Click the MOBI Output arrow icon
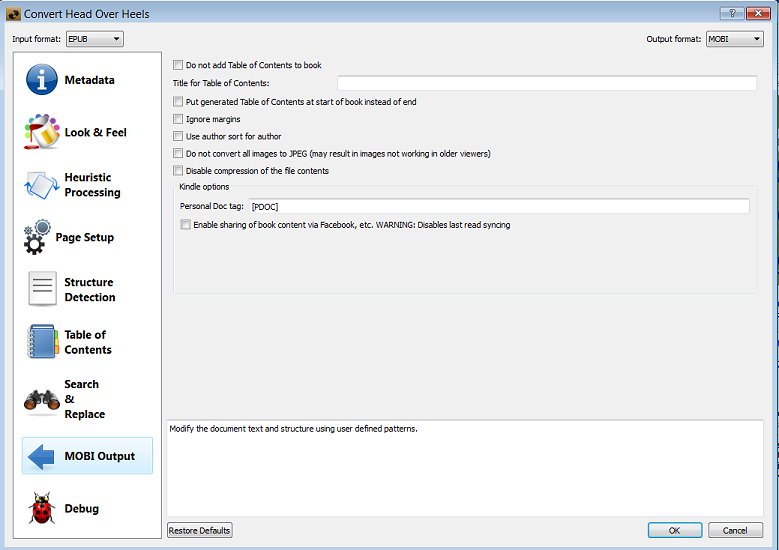Image resolution: width=779 pixels, height=550 pixels. [x=42, y=457]
